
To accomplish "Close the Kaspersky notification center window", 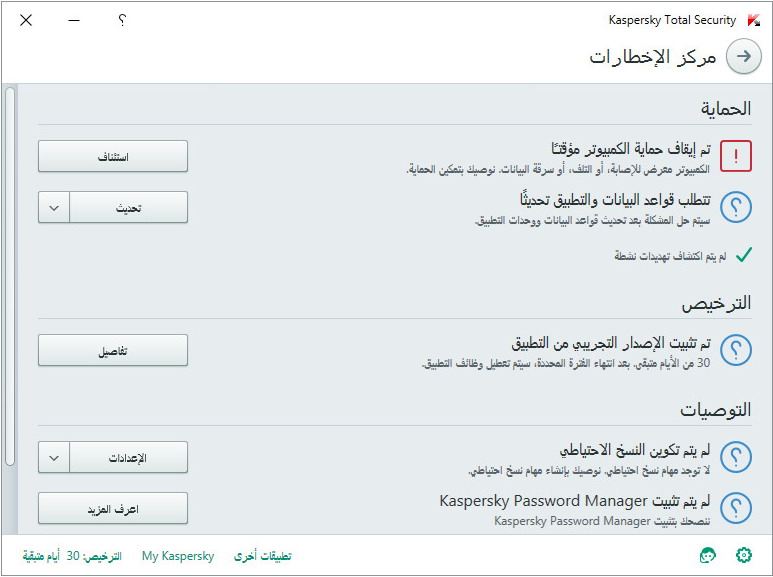I will [26, 20].
